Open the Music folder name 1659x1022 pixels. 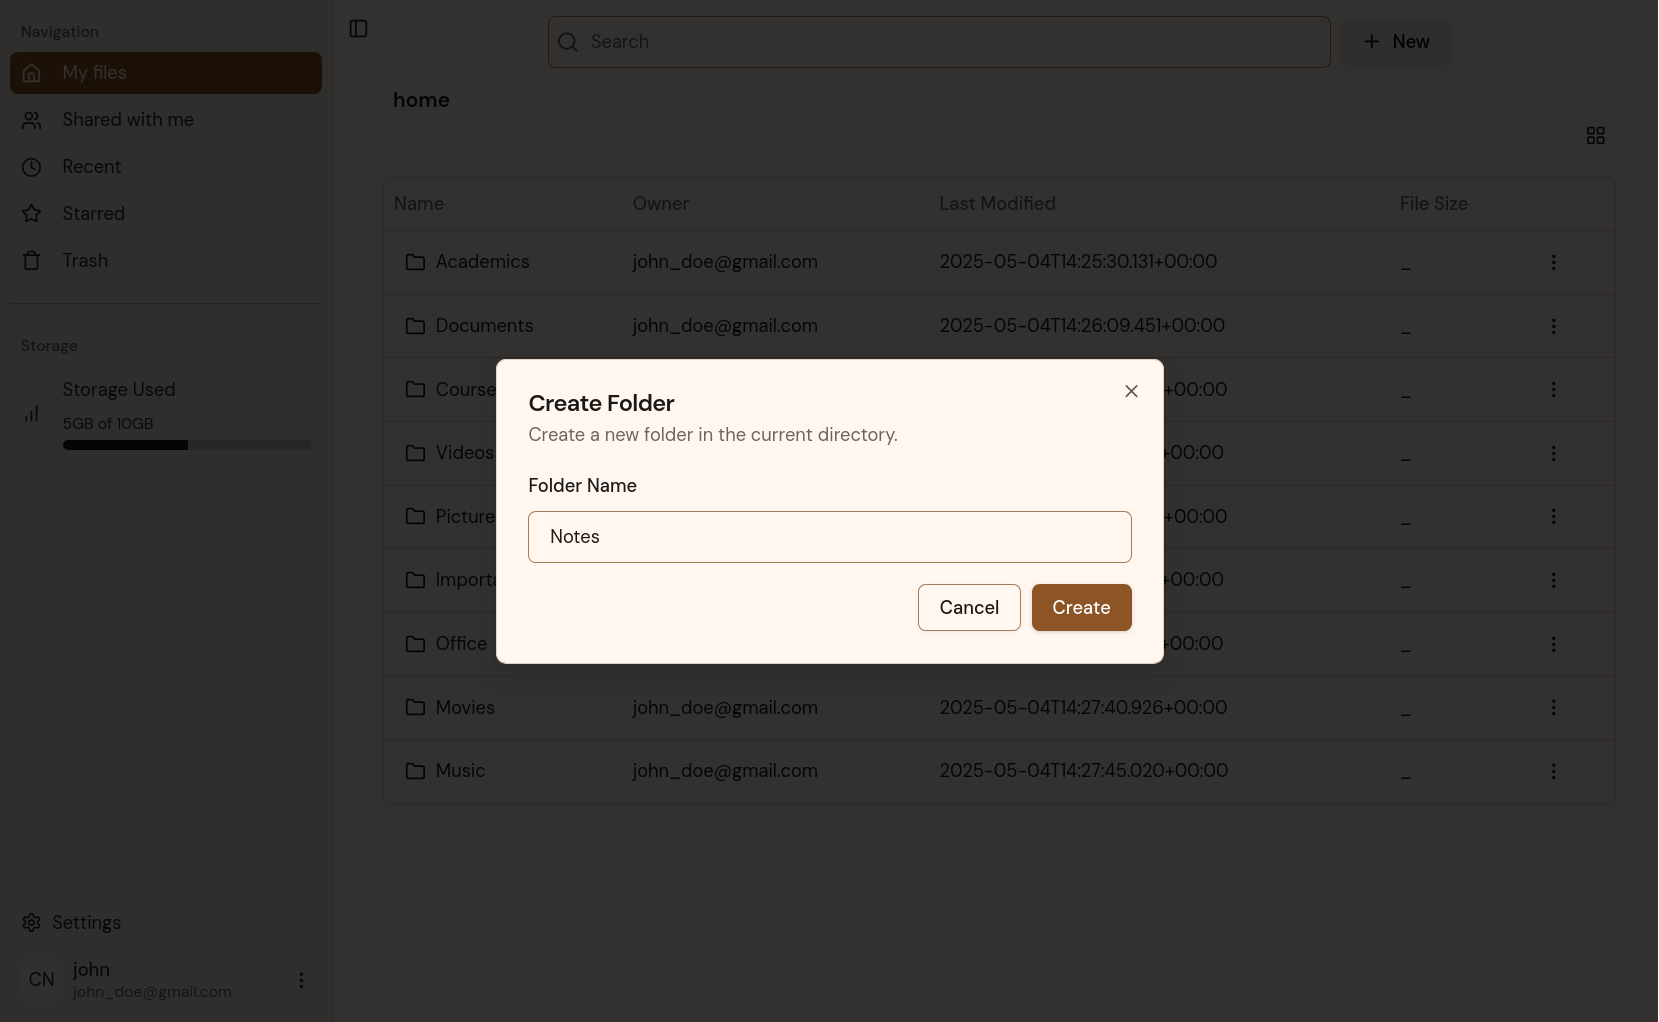(x=460, y=771)
